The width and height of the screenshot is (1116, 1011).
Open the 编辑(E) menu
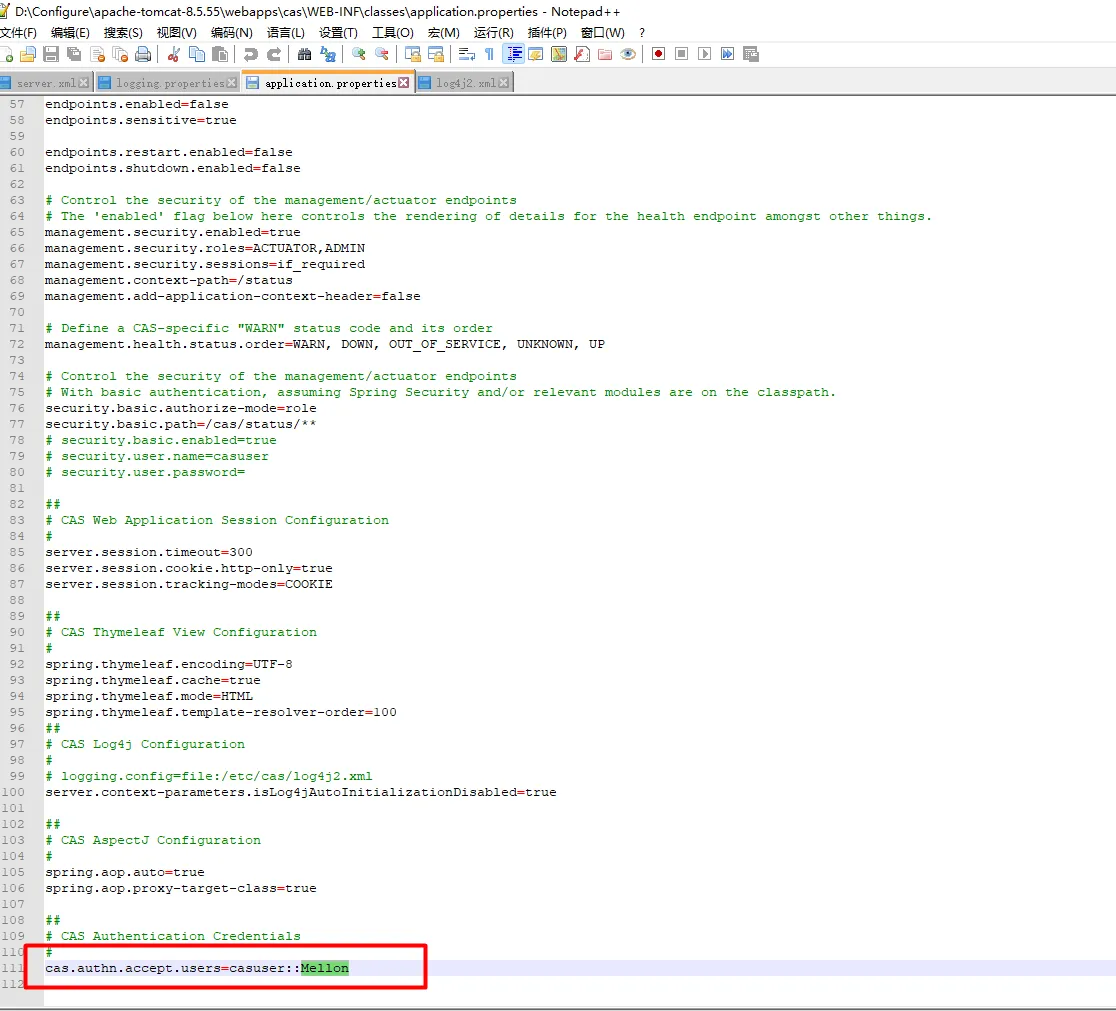70,33
